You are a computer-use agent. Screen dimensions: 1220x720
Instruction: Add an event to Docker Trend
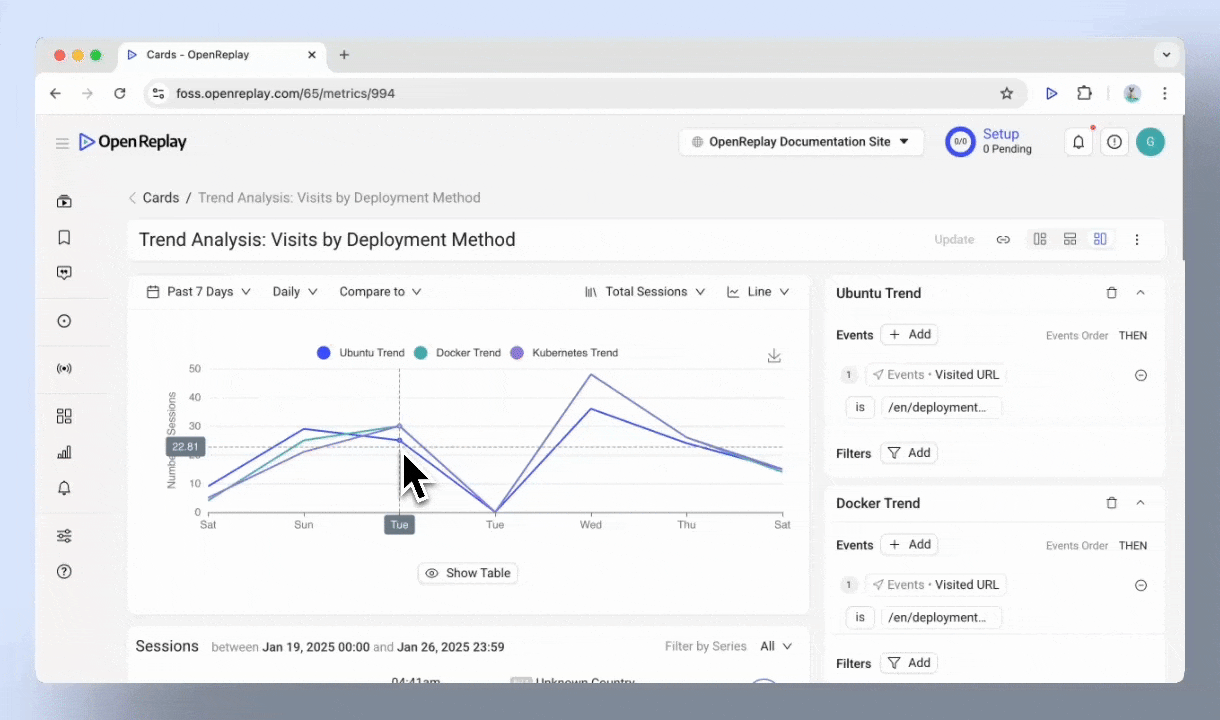point(909,545)
